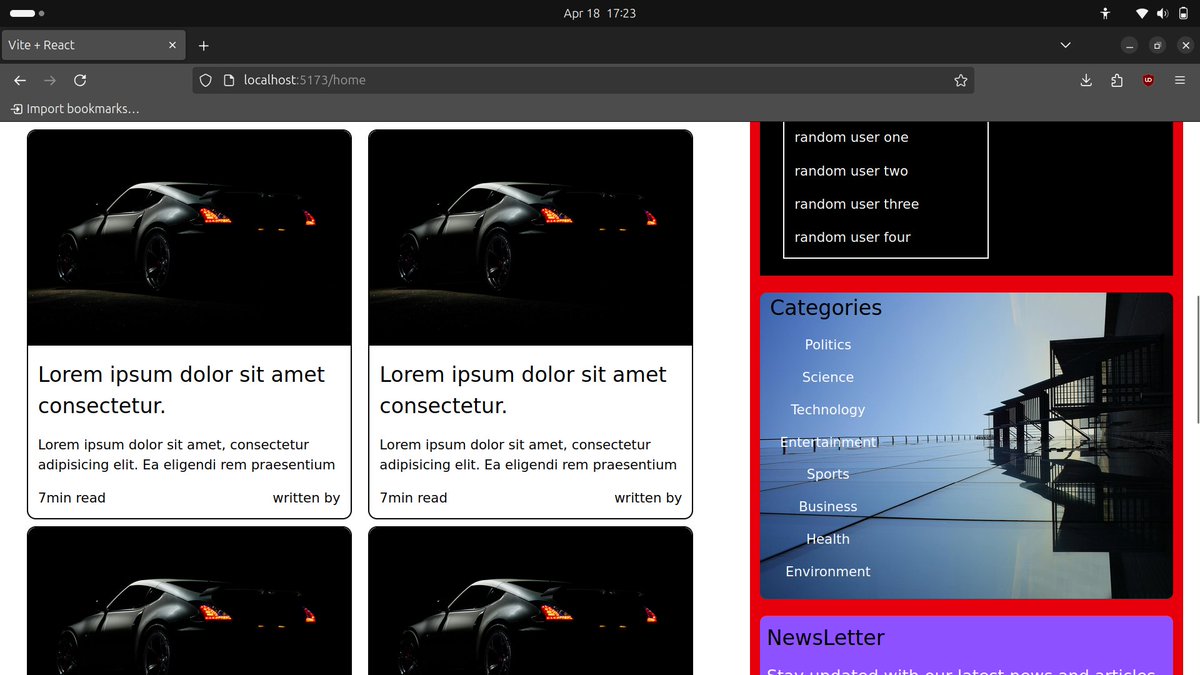The image size is (1200, 675).
Task: Click the NewsLetter heading
Action: pyautogui.click(x=826, y=638)
